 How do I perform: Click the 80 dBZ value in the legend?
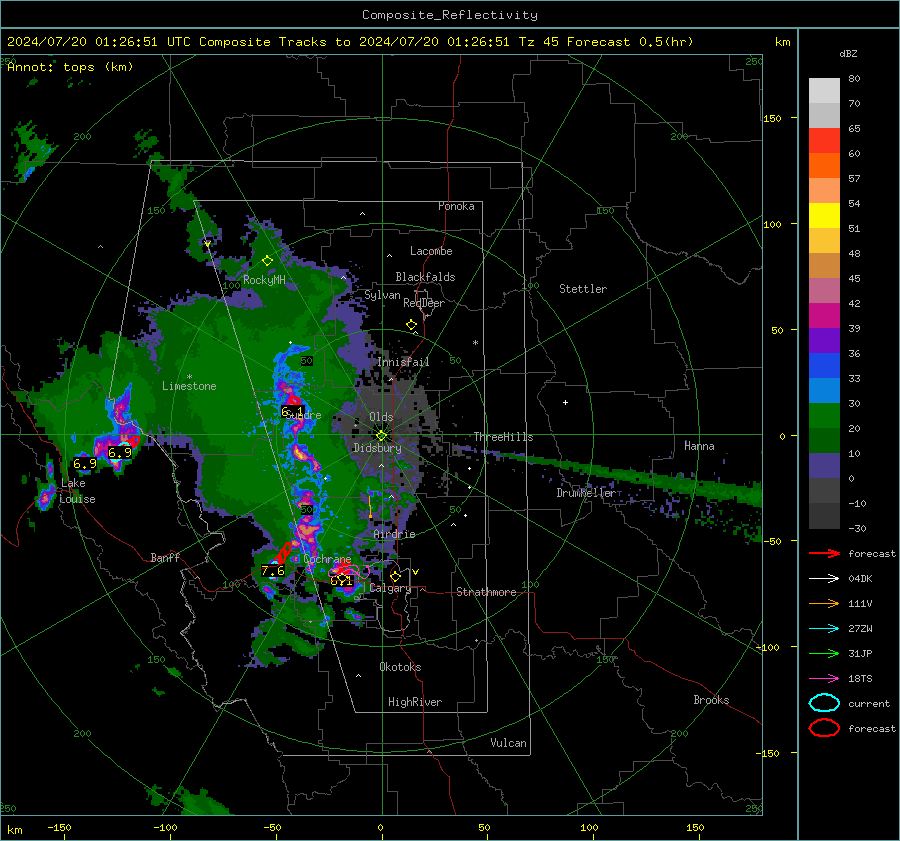(x=854, y=79)
